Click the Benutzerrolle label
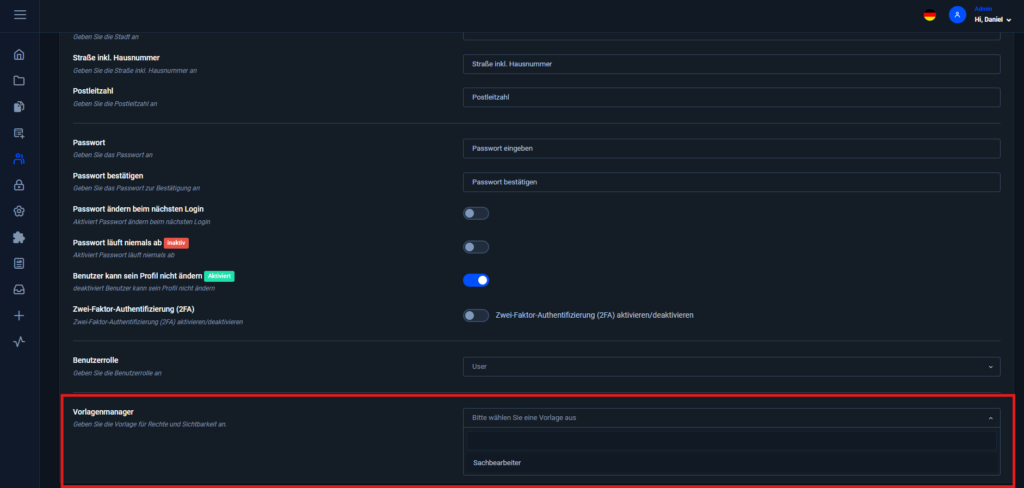The height and width of the screenshot is (488, 1024). click(x=95, y=360)
